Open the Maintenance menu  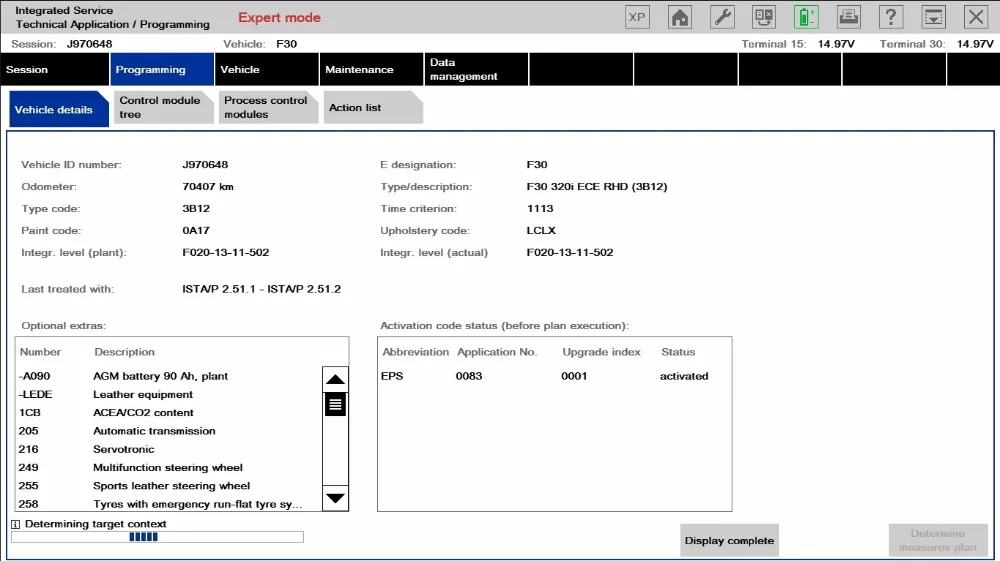[x=371, y=69]
